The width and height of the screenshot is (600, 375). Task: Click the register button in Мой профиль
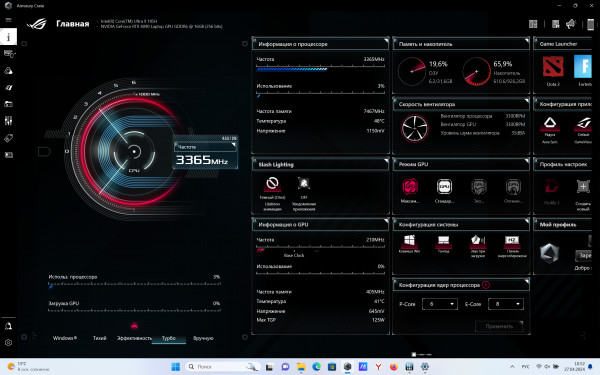[584, 255]
